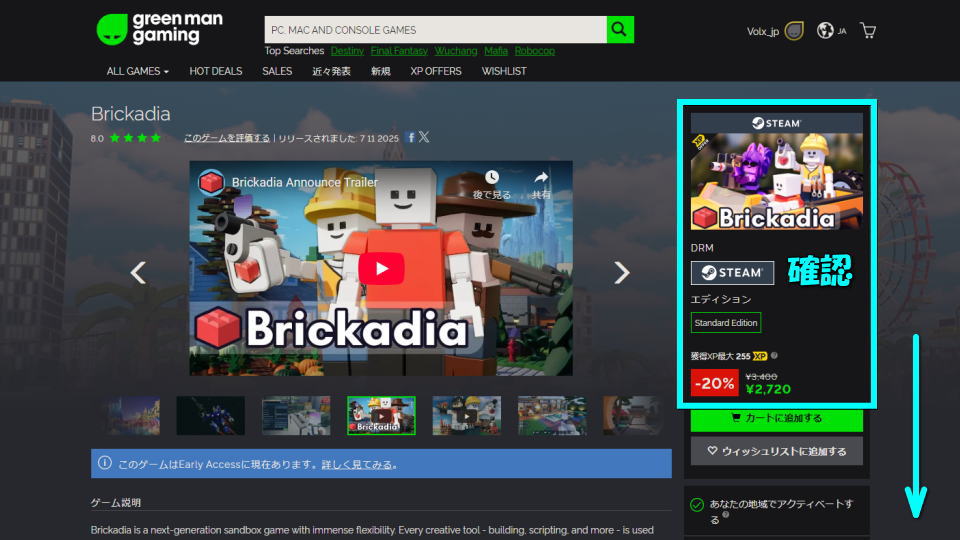This screenshot has width=960, height=540.
Task: Focus the PC, MAC AND CONSOLE GAMES search field
Action: click(435, 29)
